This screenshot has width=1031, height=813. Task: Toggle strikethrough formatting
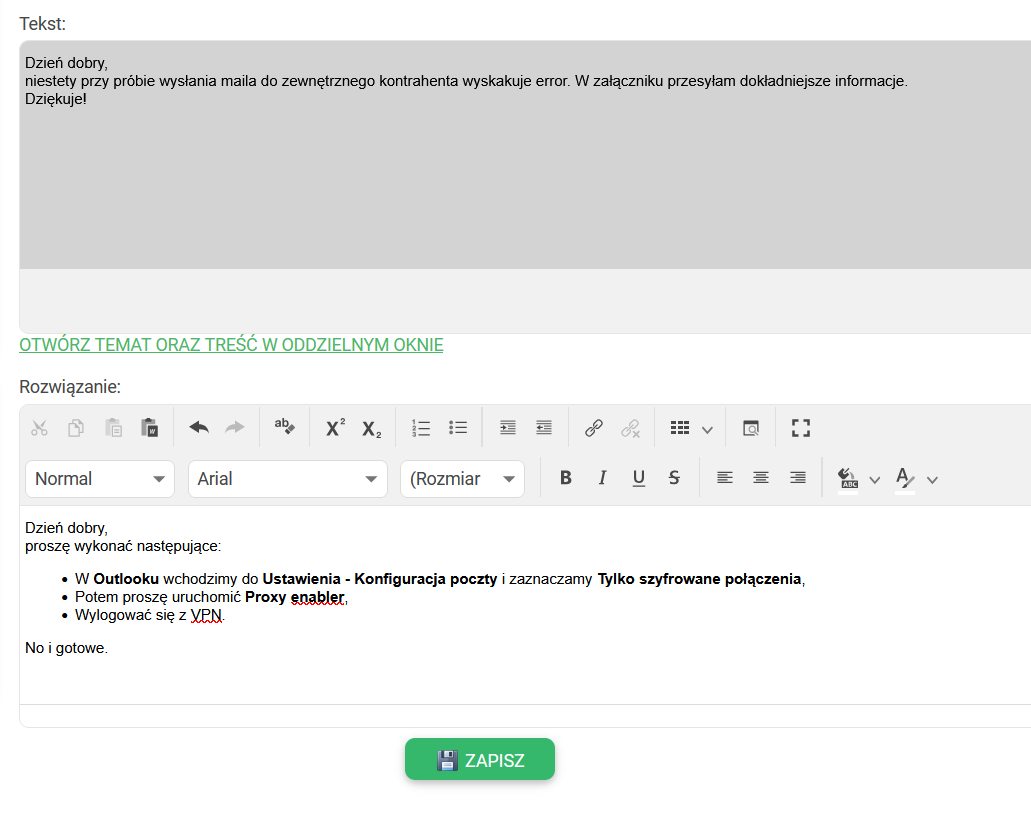pyautogui.click(x=674, y=478)
